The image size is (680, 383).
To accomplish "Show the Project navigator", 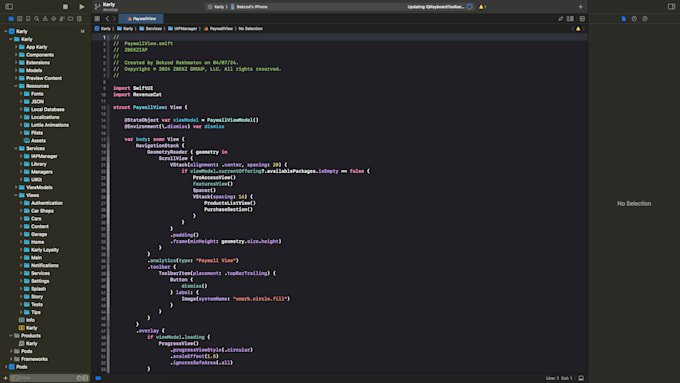I will click(11, 19).
